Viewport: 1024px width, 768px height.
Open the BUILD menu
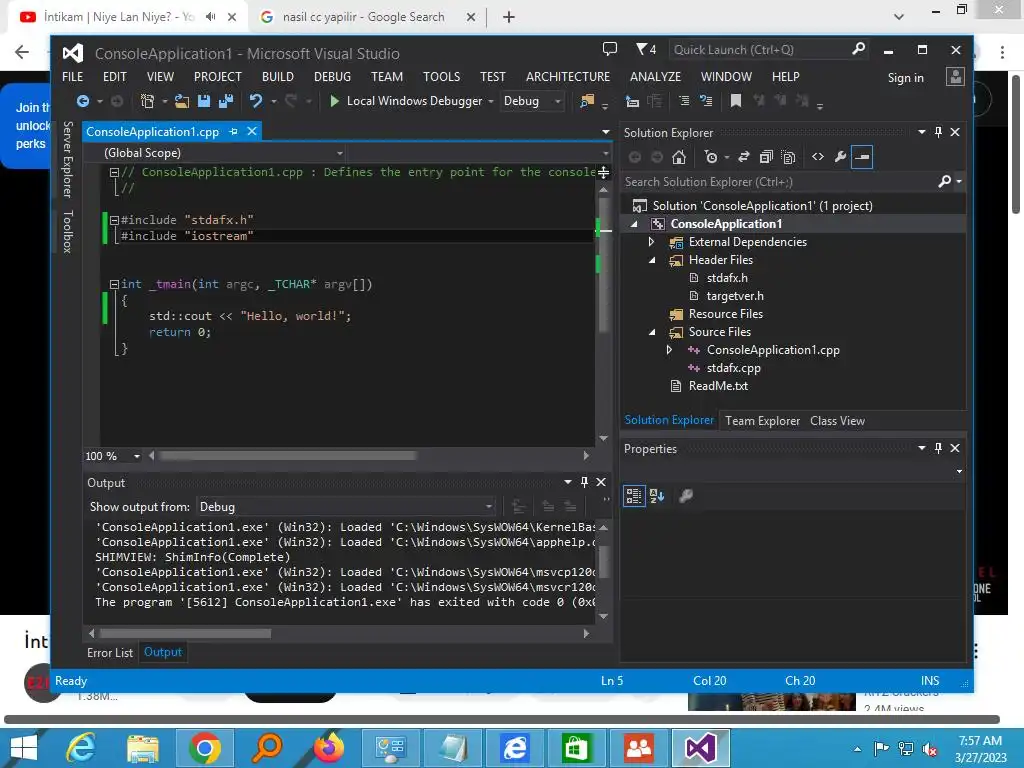(278, 76)
